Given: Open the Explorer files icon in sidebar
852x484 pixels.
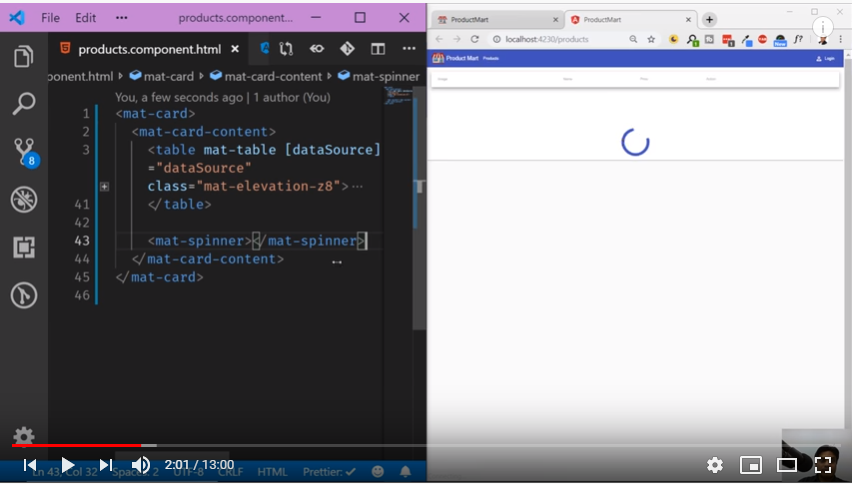Looking at the screenshot, I should [23, 56].
